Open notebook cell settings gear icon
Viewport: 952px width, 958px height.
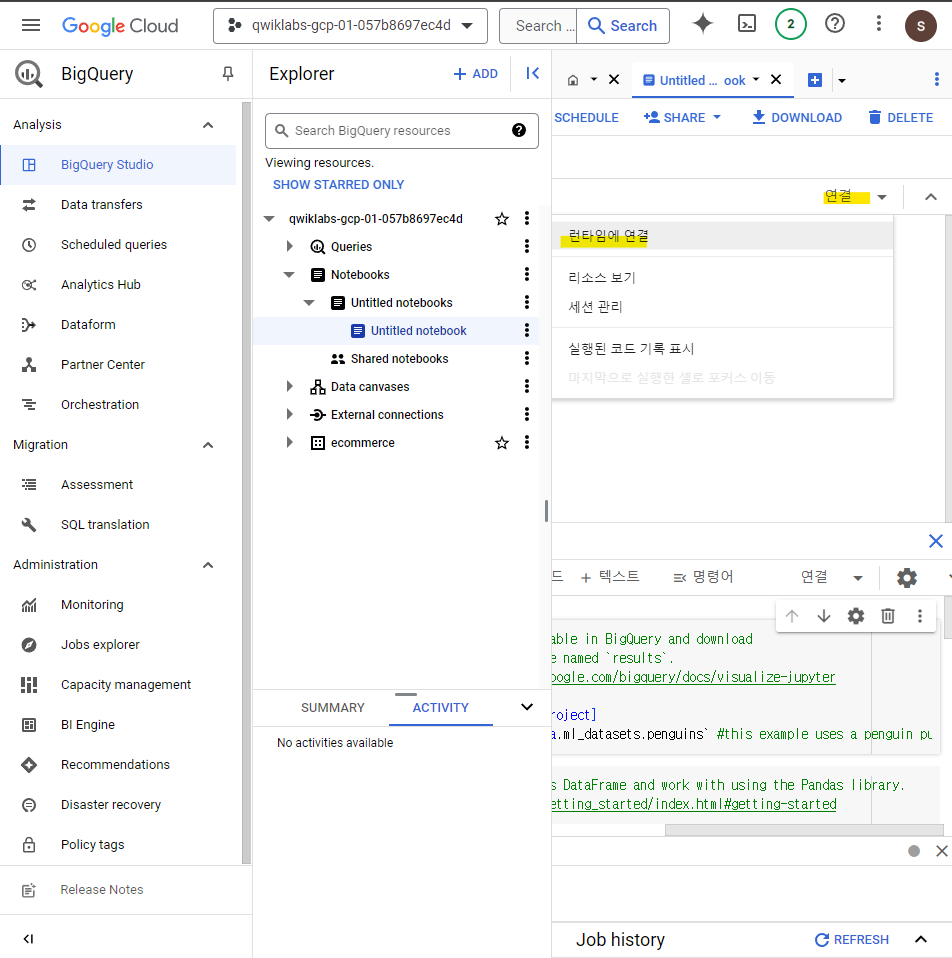tap(855, 616)
